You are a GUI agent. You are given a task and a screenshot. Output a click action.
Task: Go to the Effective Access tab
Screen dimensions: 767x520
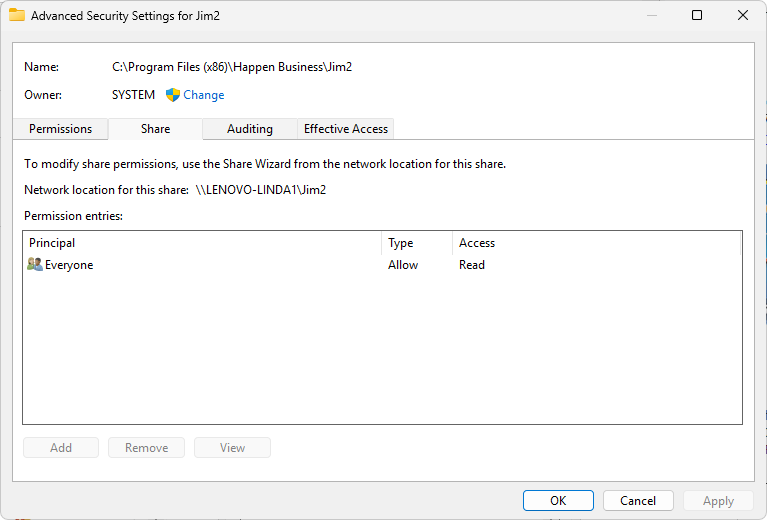(346, 129)
